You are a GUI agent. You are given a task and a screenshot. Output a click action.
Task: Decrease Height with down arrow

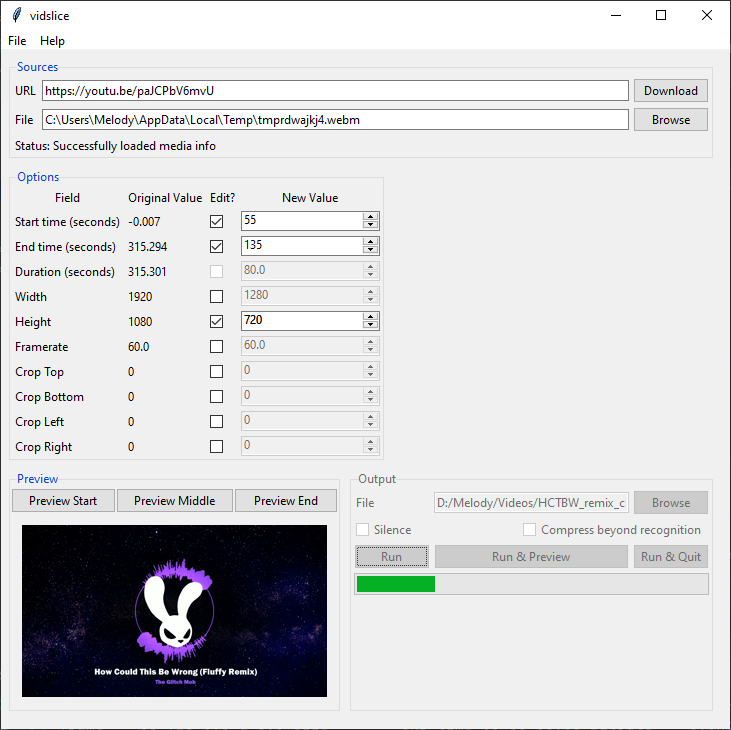coord(370,325)
